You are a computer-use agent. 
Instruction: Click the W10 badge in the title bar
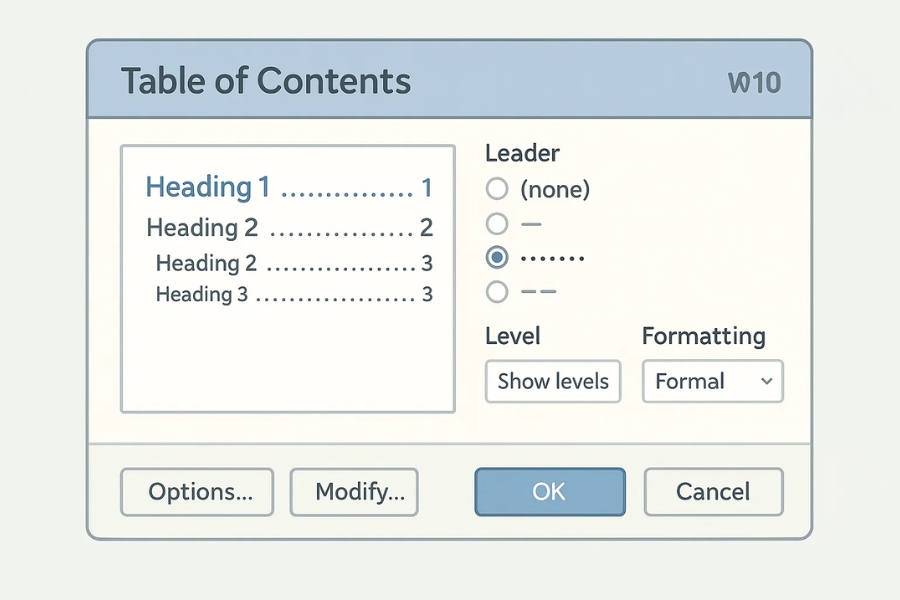pyautogui.click(x=754, y=82)
